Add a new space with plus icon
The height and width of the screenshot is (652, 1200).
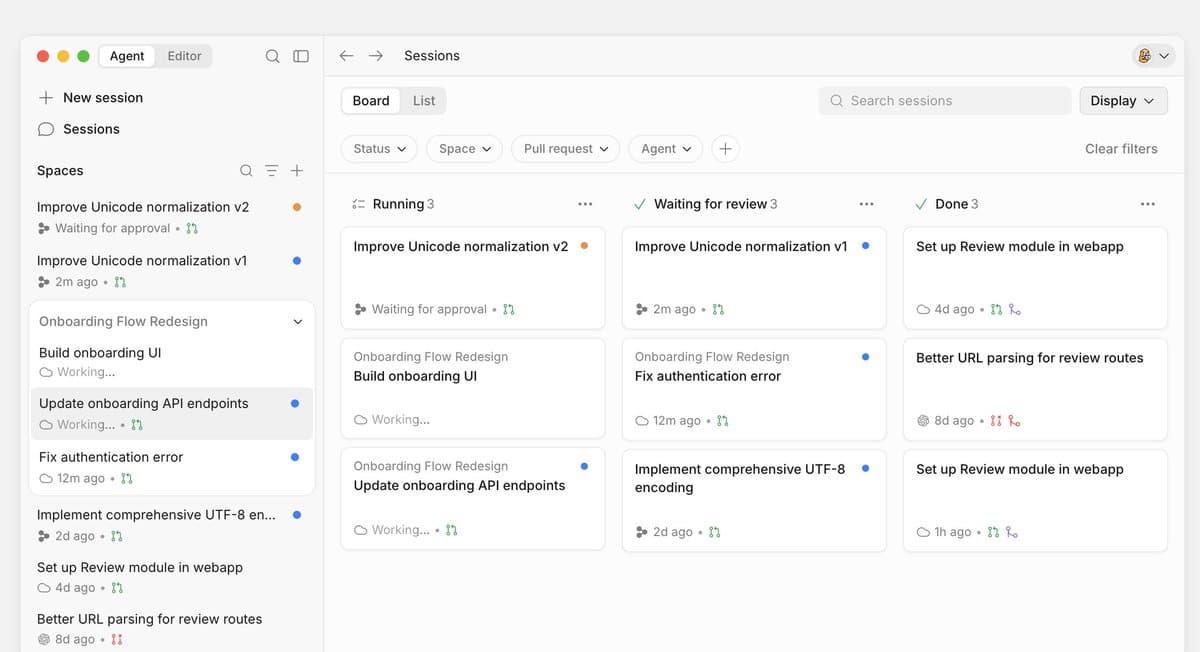pos(297,171)
